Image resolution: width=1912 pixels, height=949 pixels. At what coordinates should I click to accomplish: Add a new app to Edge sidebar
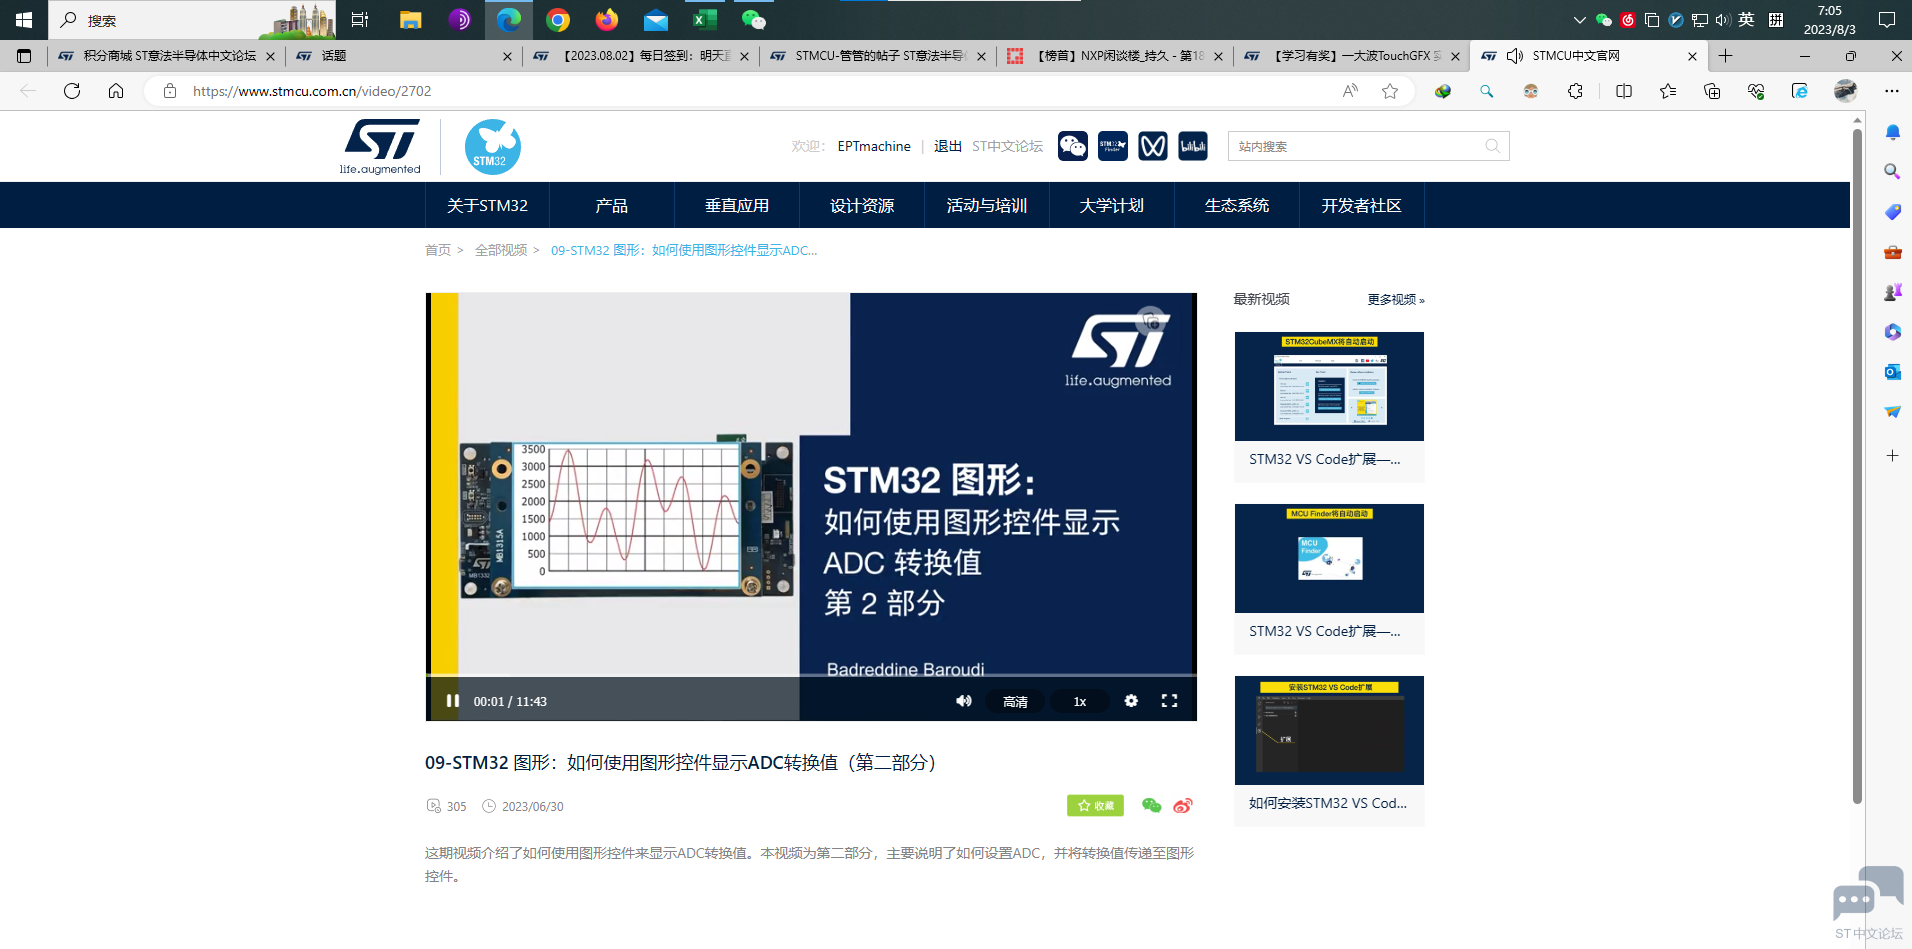[x=1892, y=456]
